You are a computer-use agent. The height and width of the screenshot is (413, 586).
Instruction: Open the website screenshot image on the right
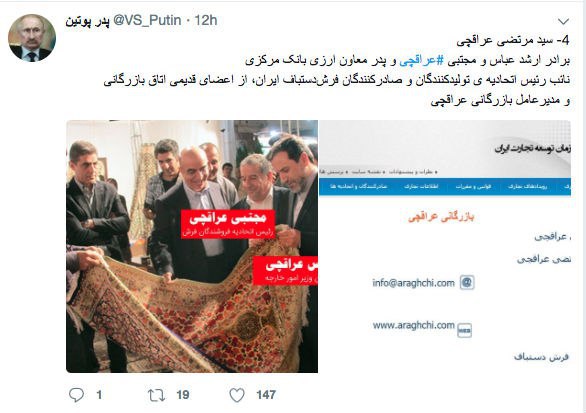pos(445,246)
